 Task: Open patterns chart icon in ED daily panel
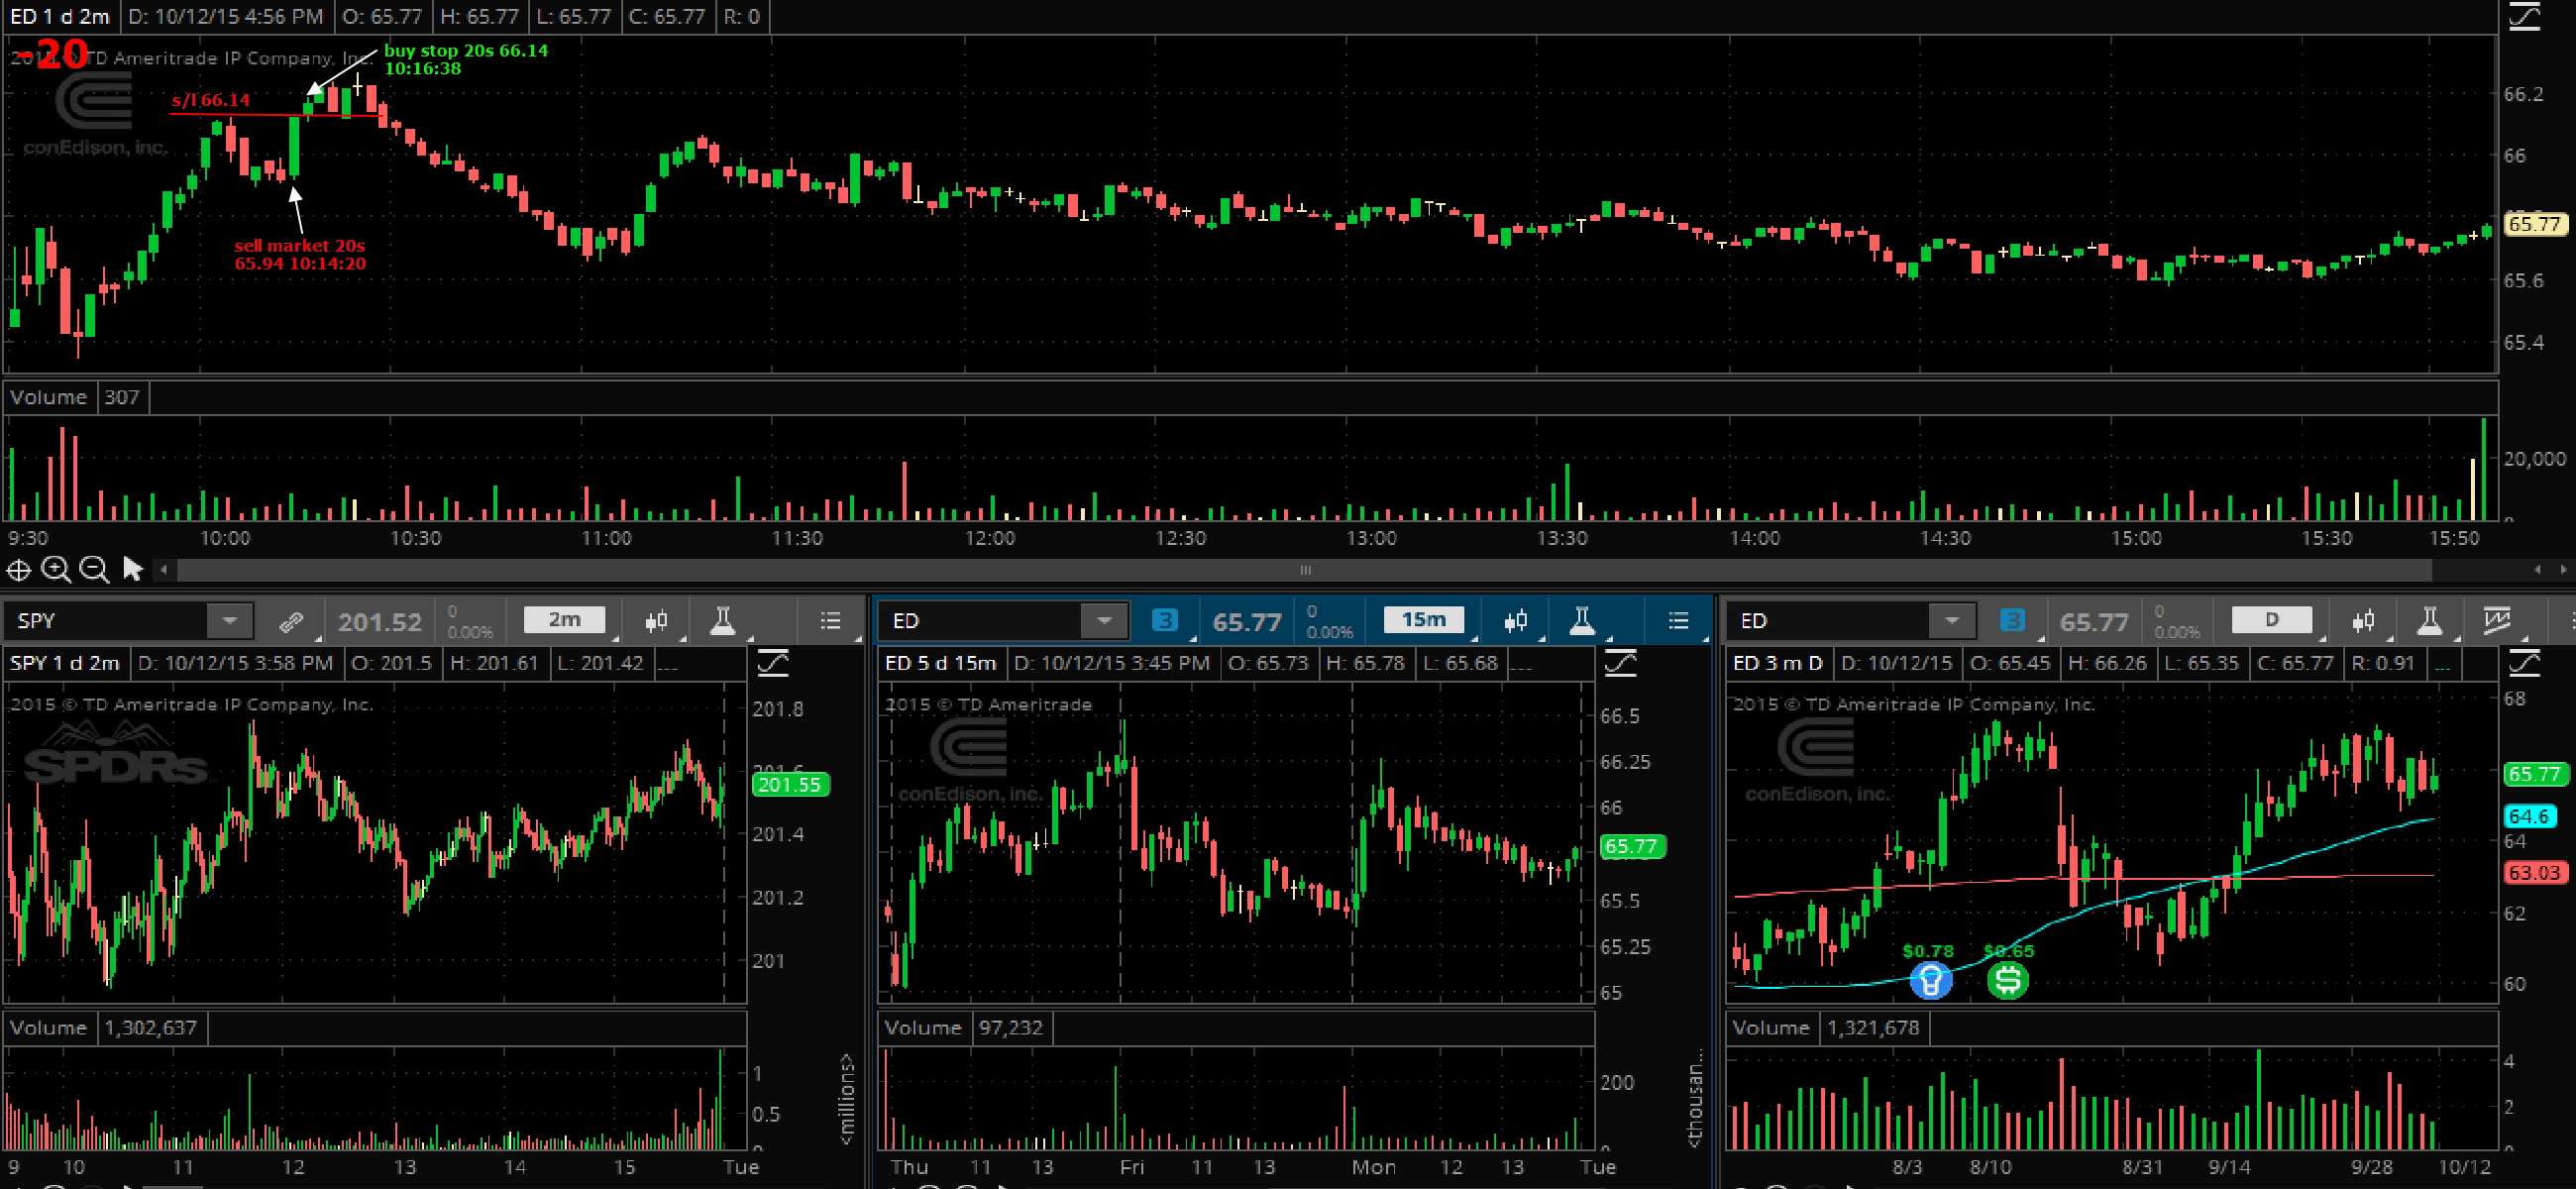pyautogui.click(x=2497, y=621)
